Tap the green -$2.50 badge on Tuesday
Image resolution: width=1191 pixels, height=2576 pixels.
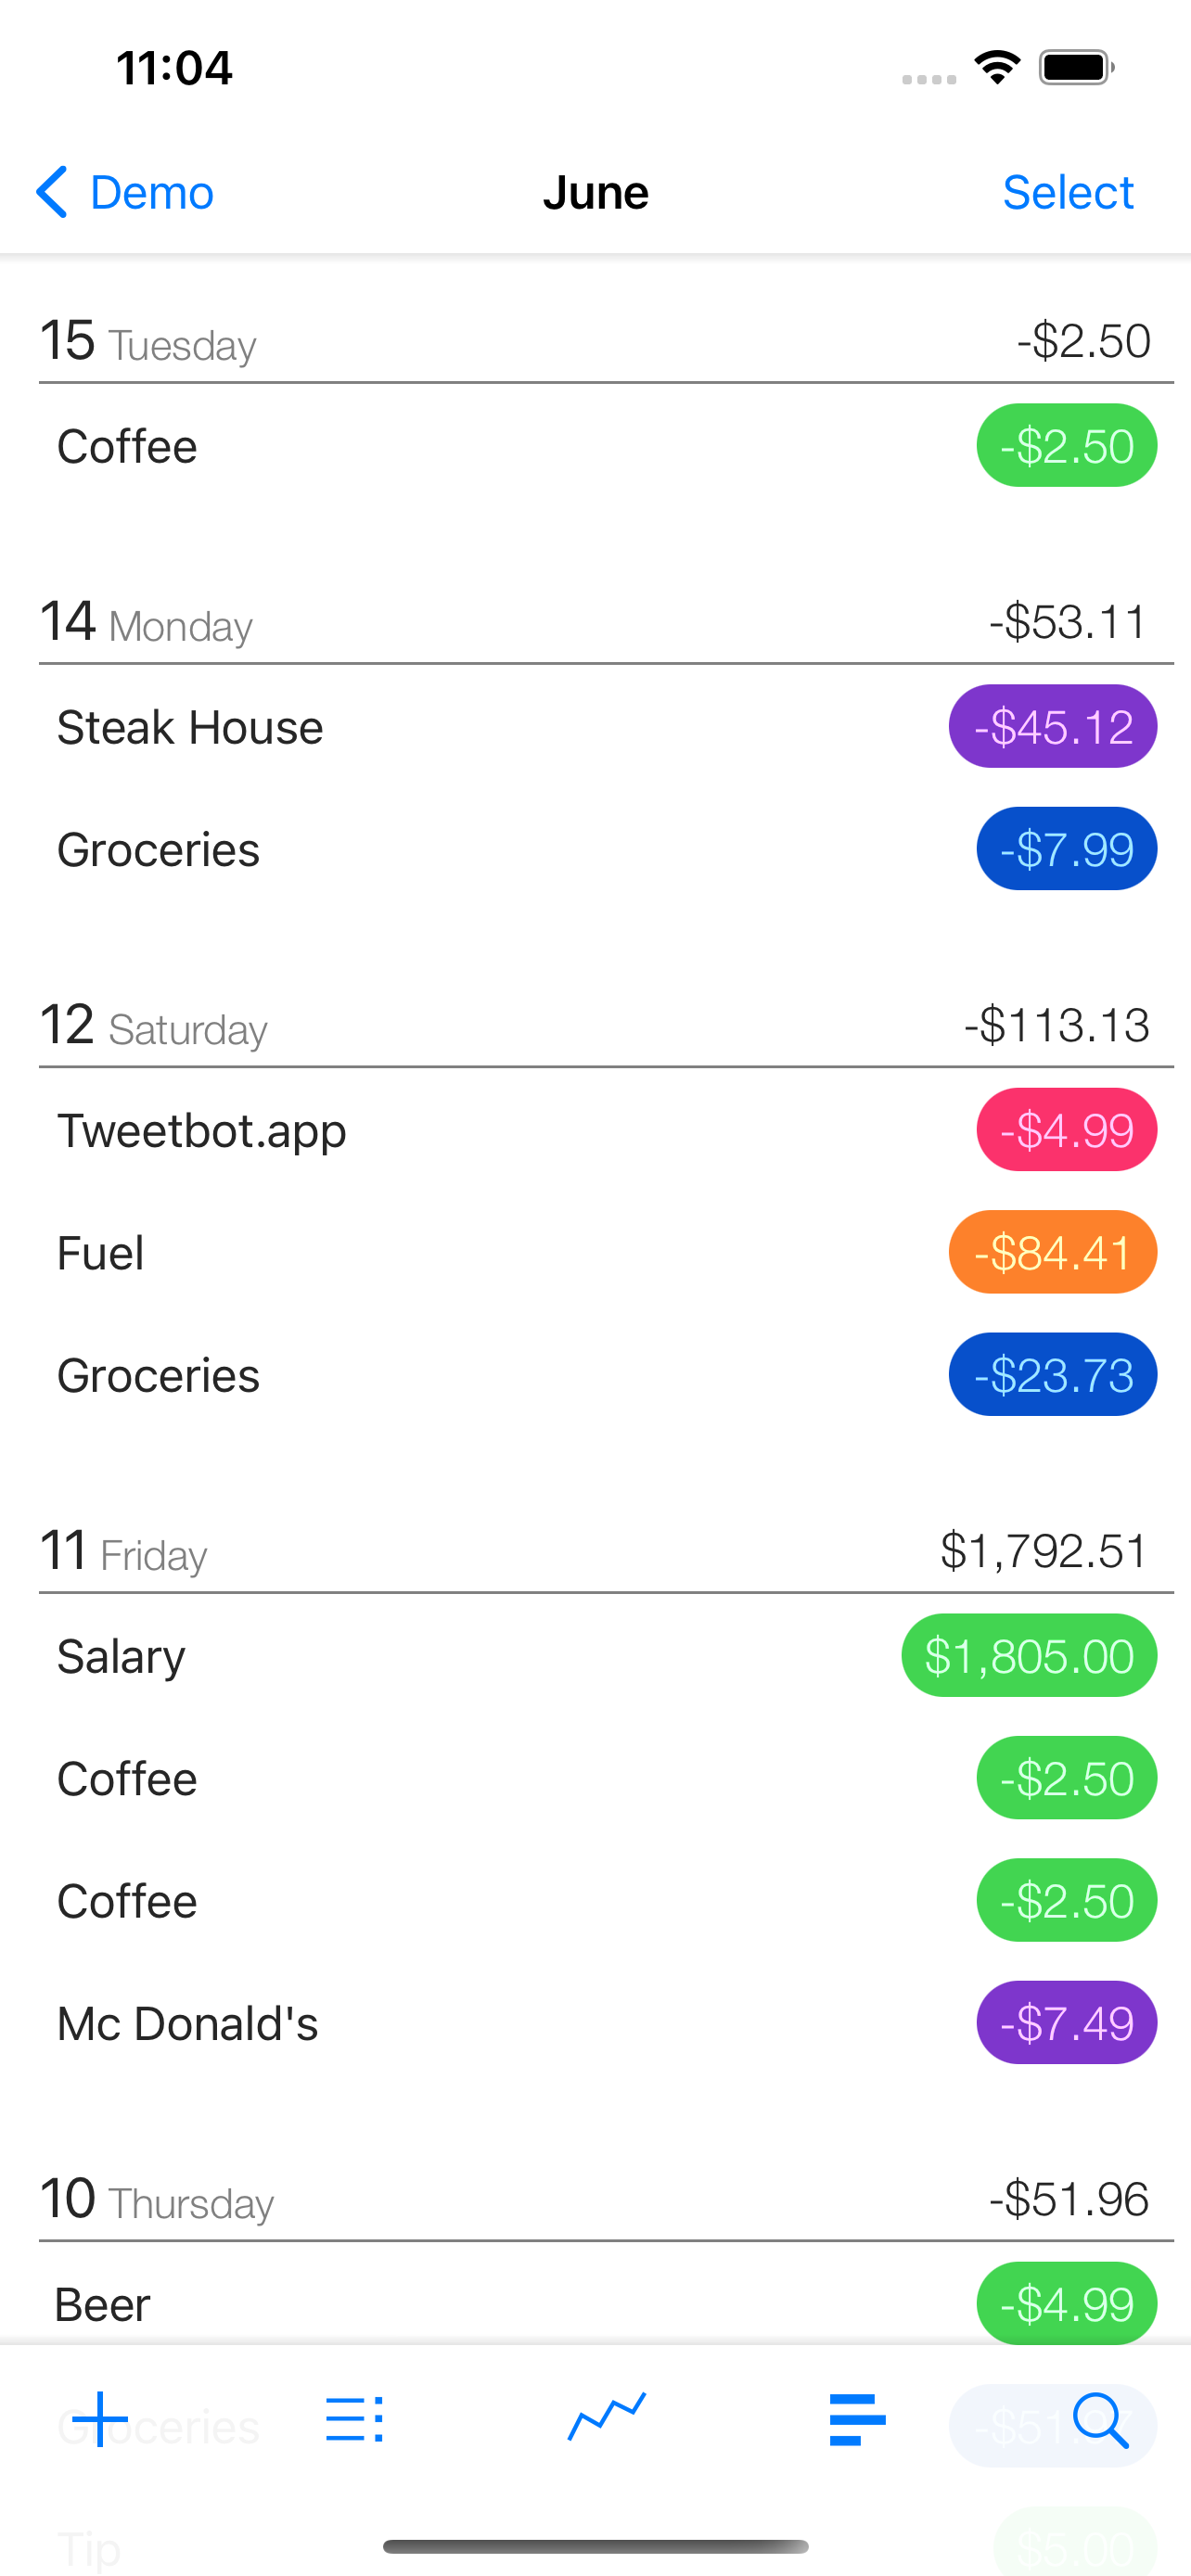1066,446
